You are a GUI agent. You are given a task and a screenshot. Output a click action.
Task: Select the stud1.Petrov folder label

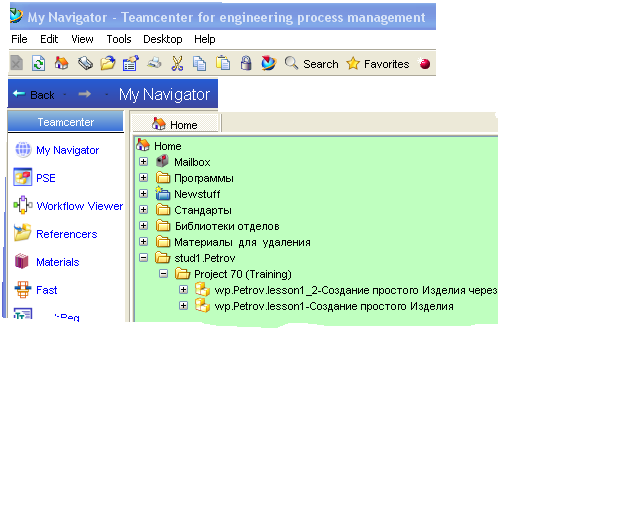204,258
